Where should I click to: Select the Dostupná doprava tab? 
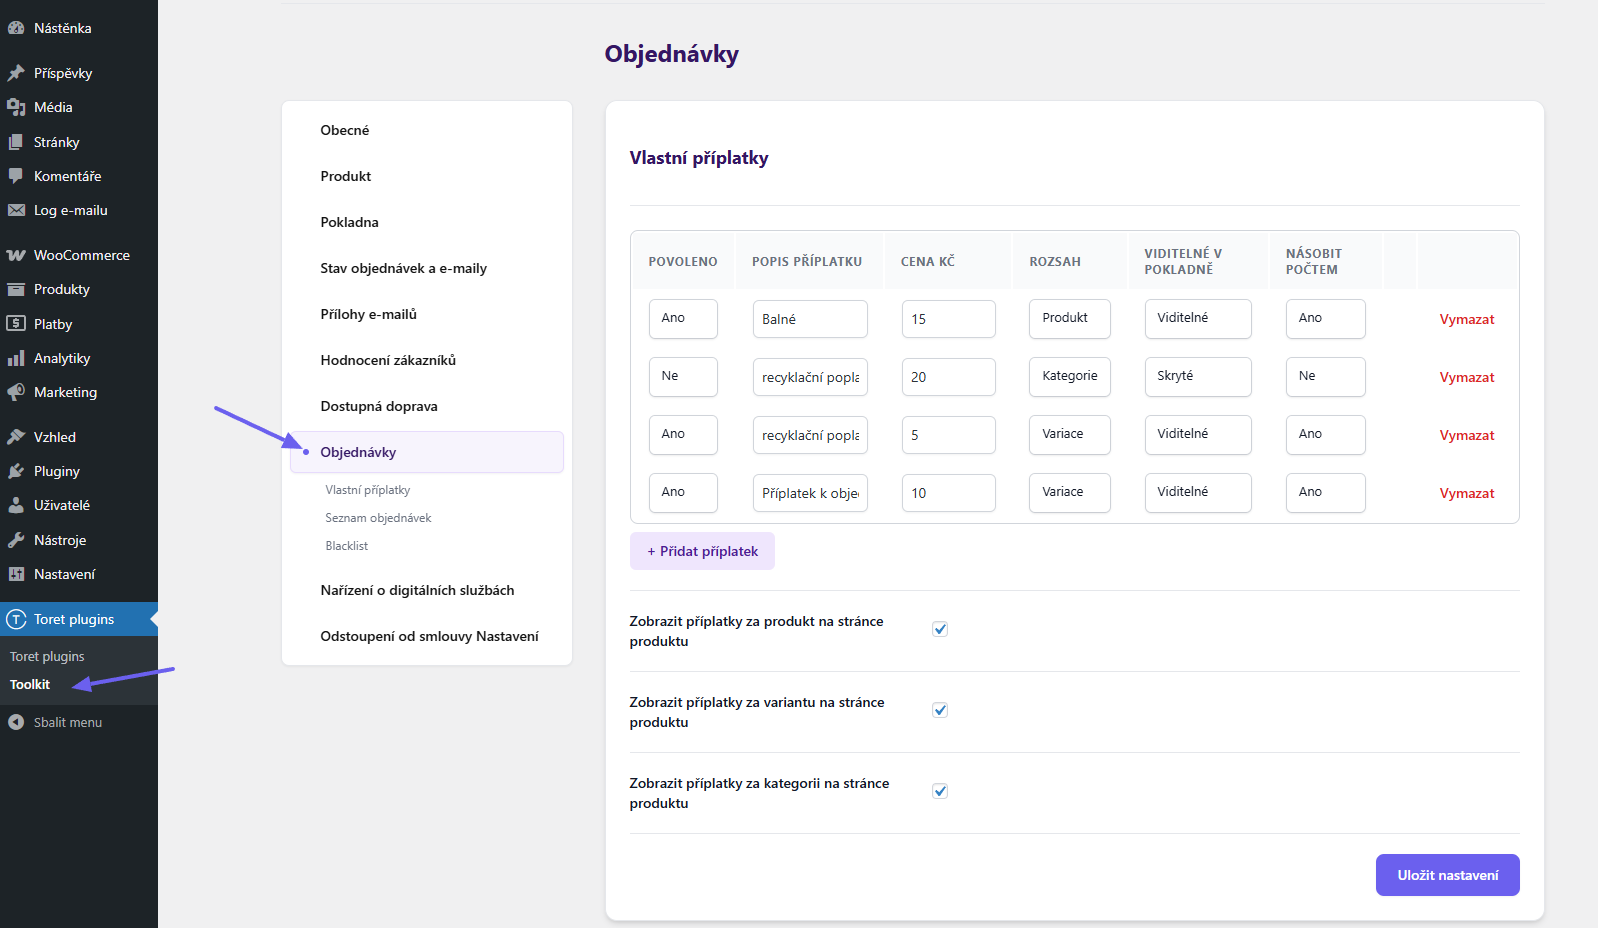379,406
